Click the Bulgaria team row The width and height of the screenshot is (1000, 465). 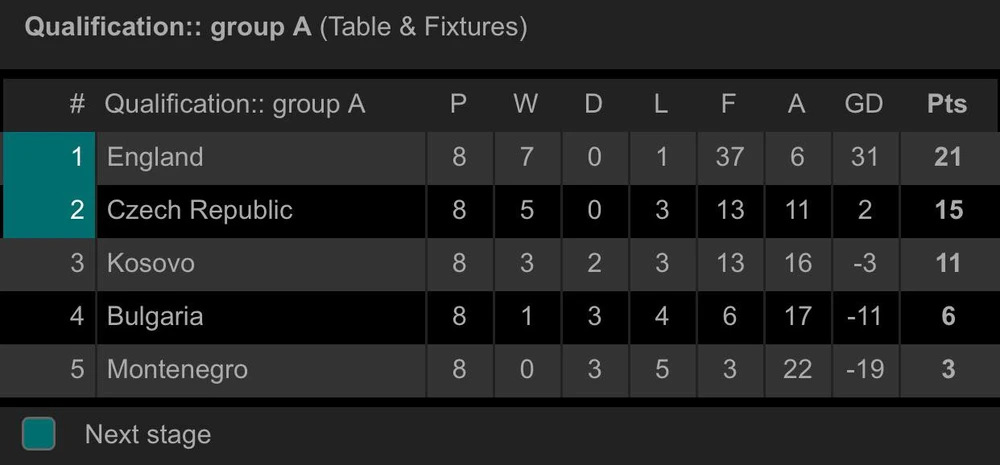155,317
